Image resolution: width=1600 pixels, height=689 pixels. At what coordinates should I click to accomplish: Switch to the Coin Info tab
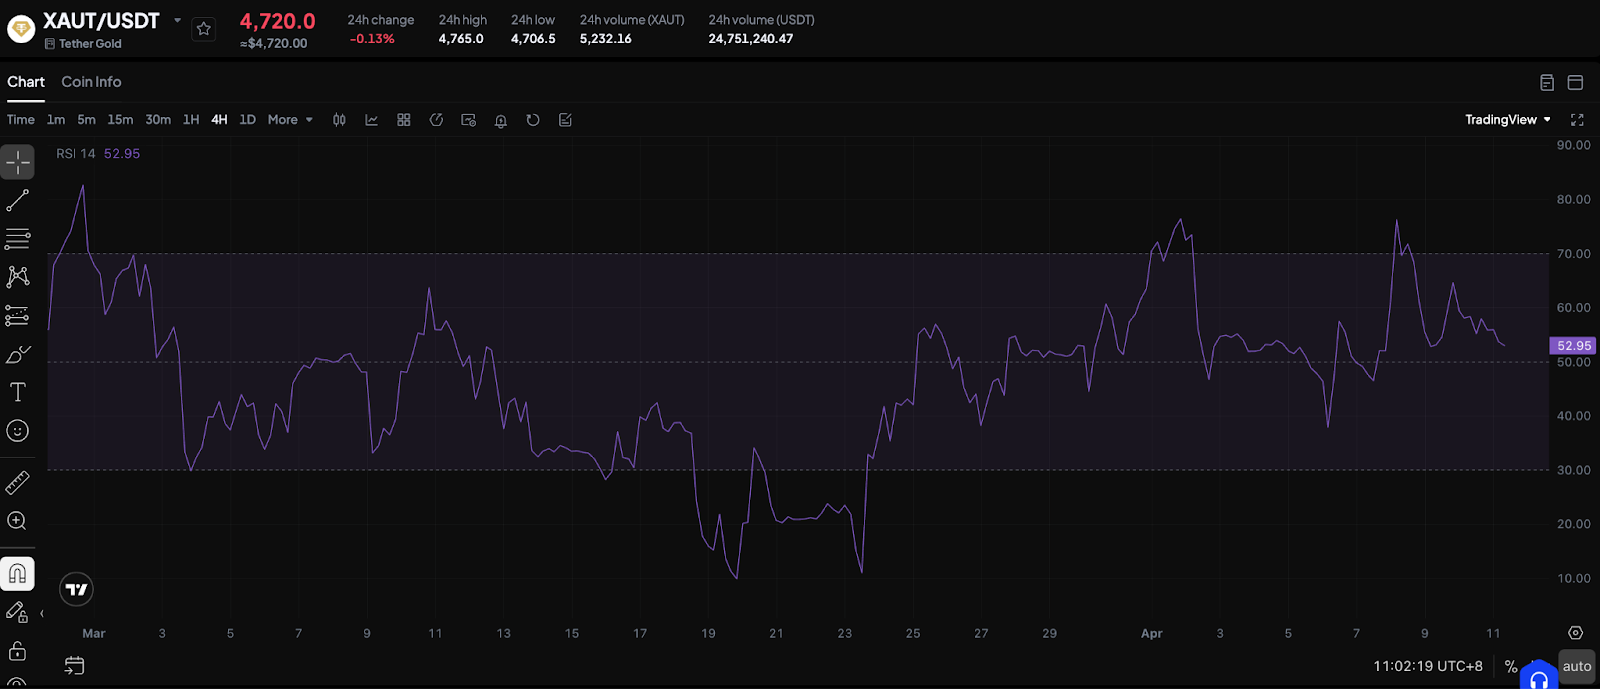click(x=91, y=82)
